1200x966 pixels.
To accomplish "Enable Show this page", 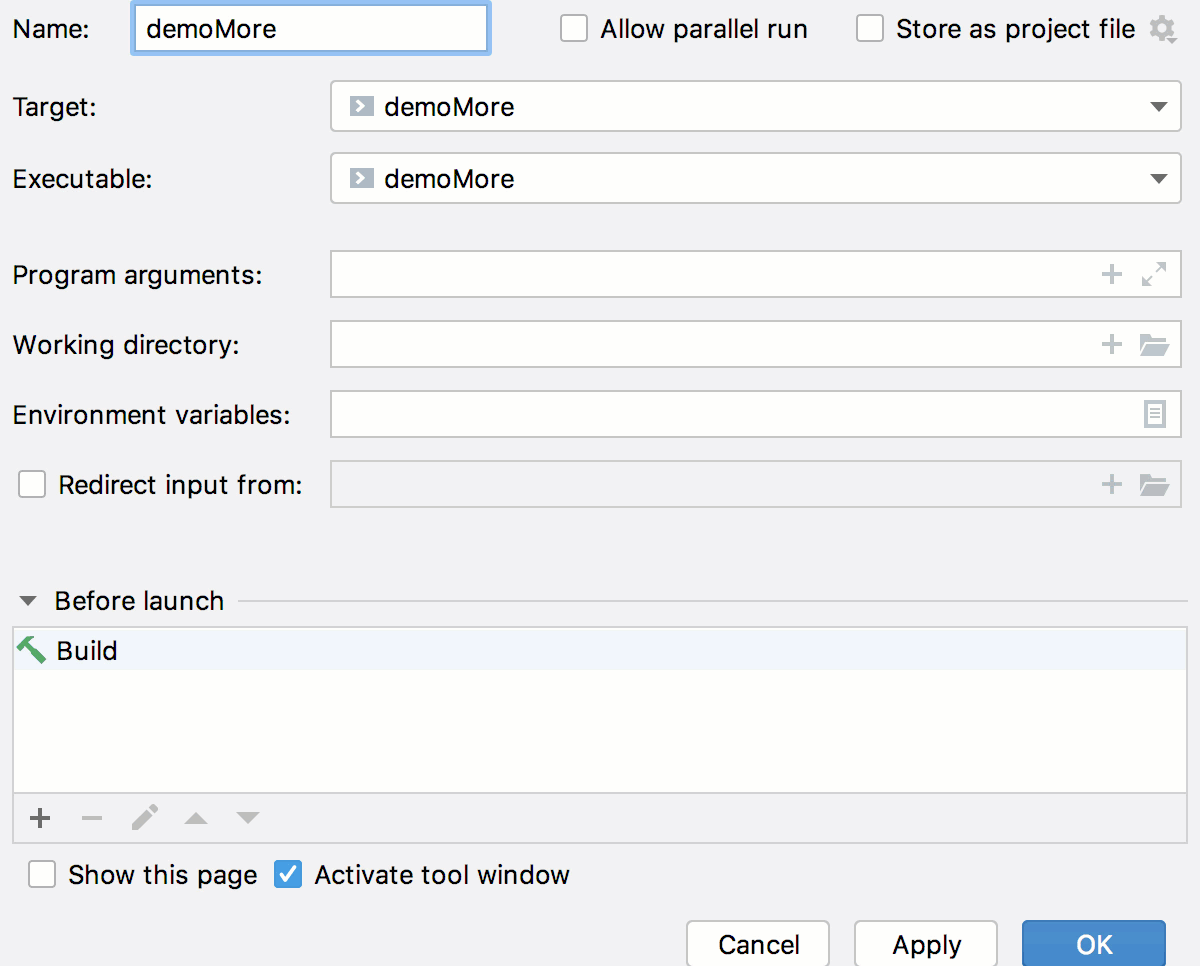I will tap(42, 875).
